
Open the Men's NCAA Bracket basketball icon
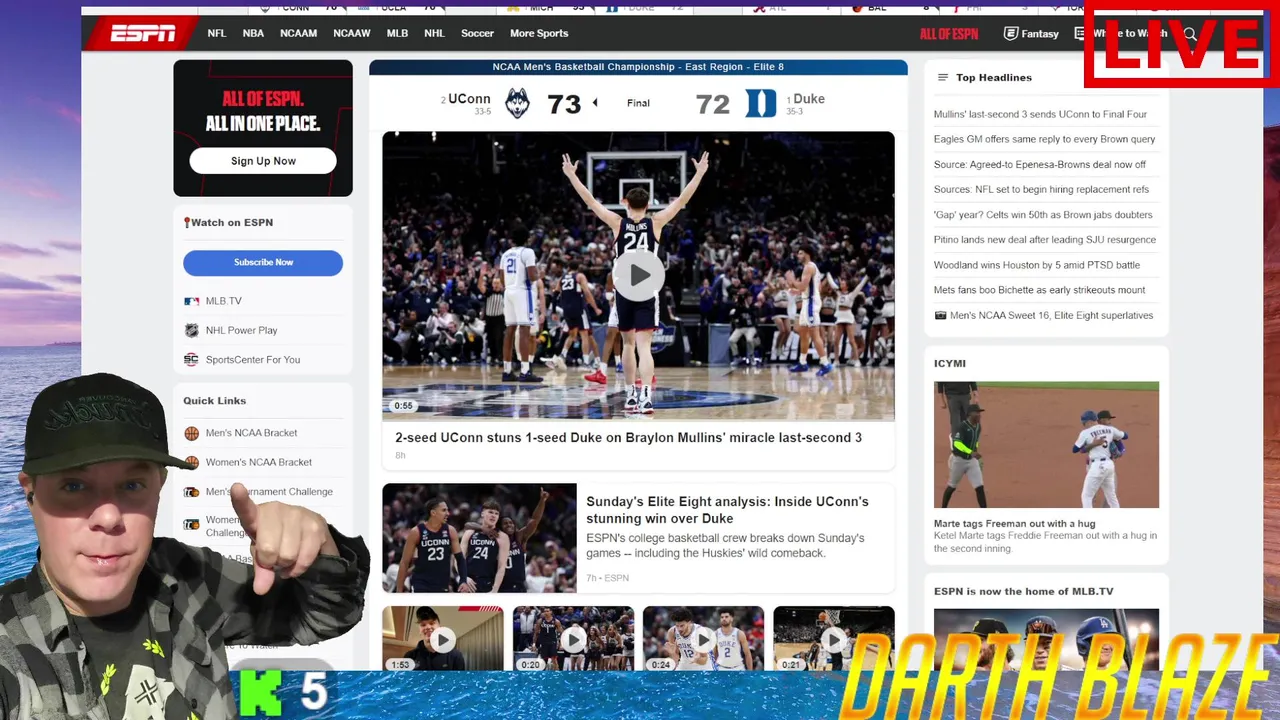191,433
